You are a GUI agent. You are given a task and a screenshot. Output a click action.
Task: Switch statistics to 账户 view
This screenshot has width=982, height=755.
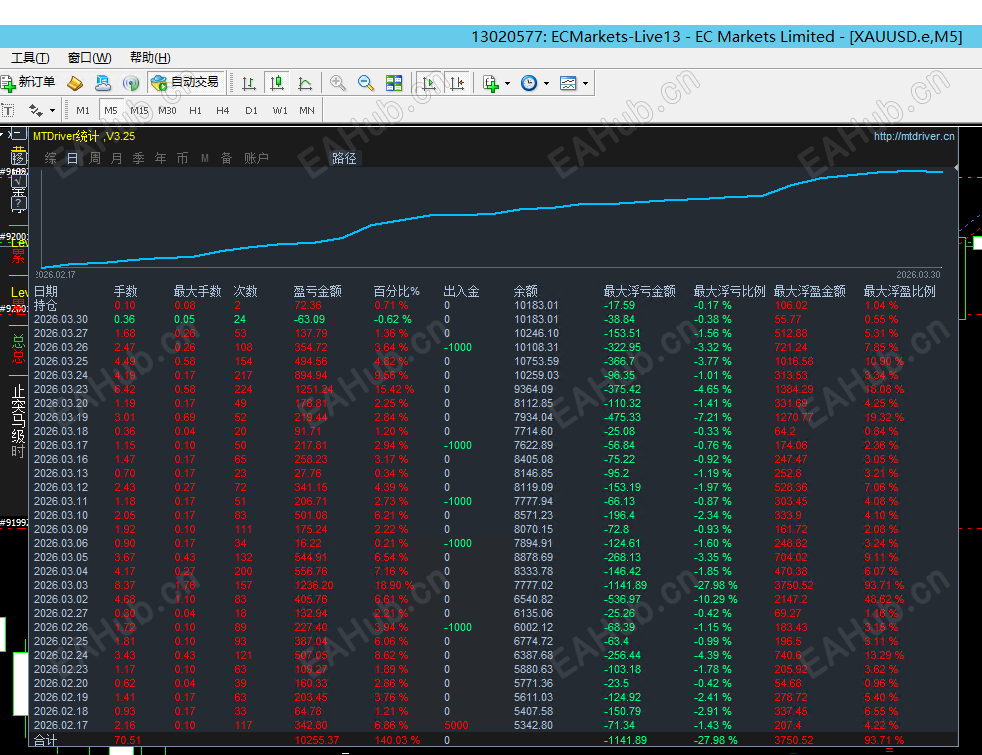pos(256,158)
